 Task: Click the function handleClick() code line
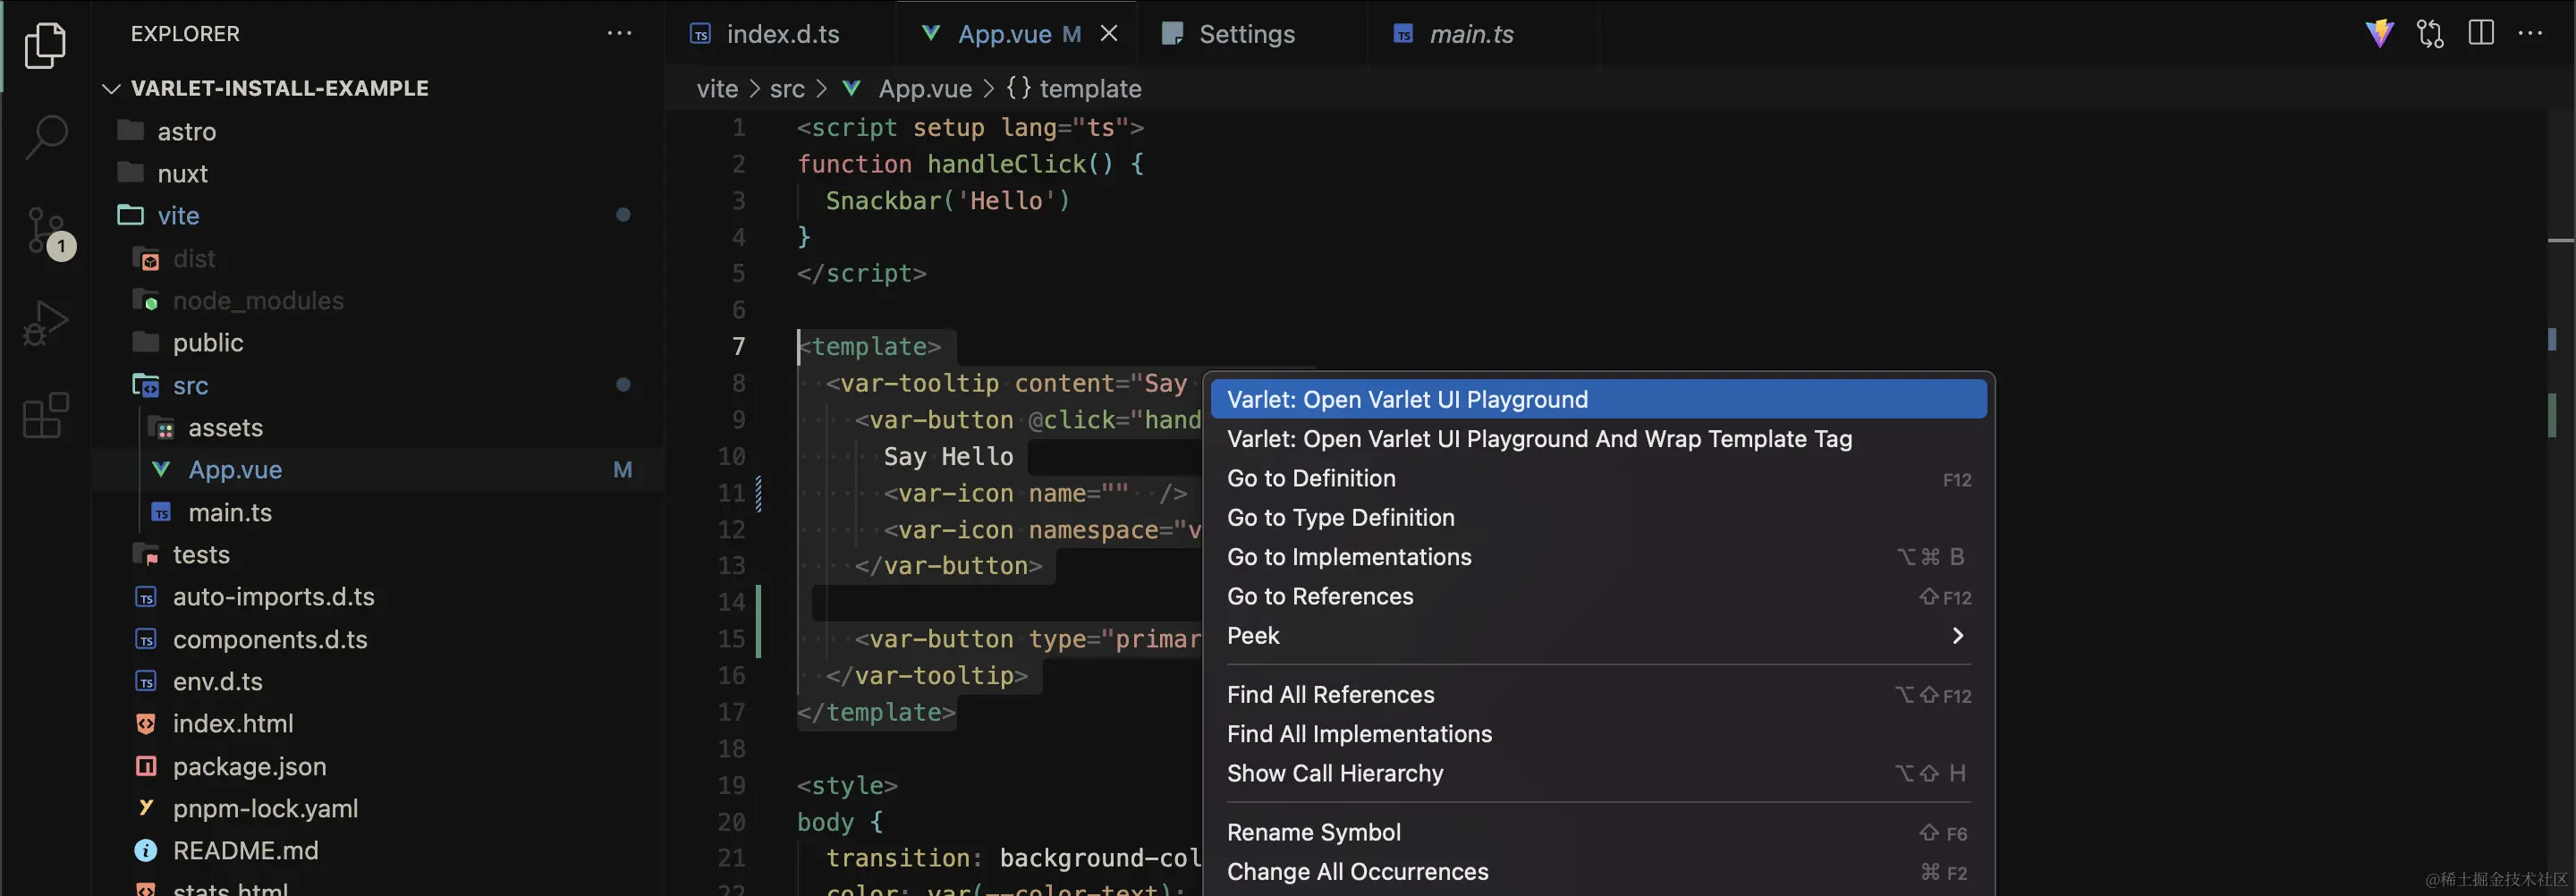(x=970, y=164)
